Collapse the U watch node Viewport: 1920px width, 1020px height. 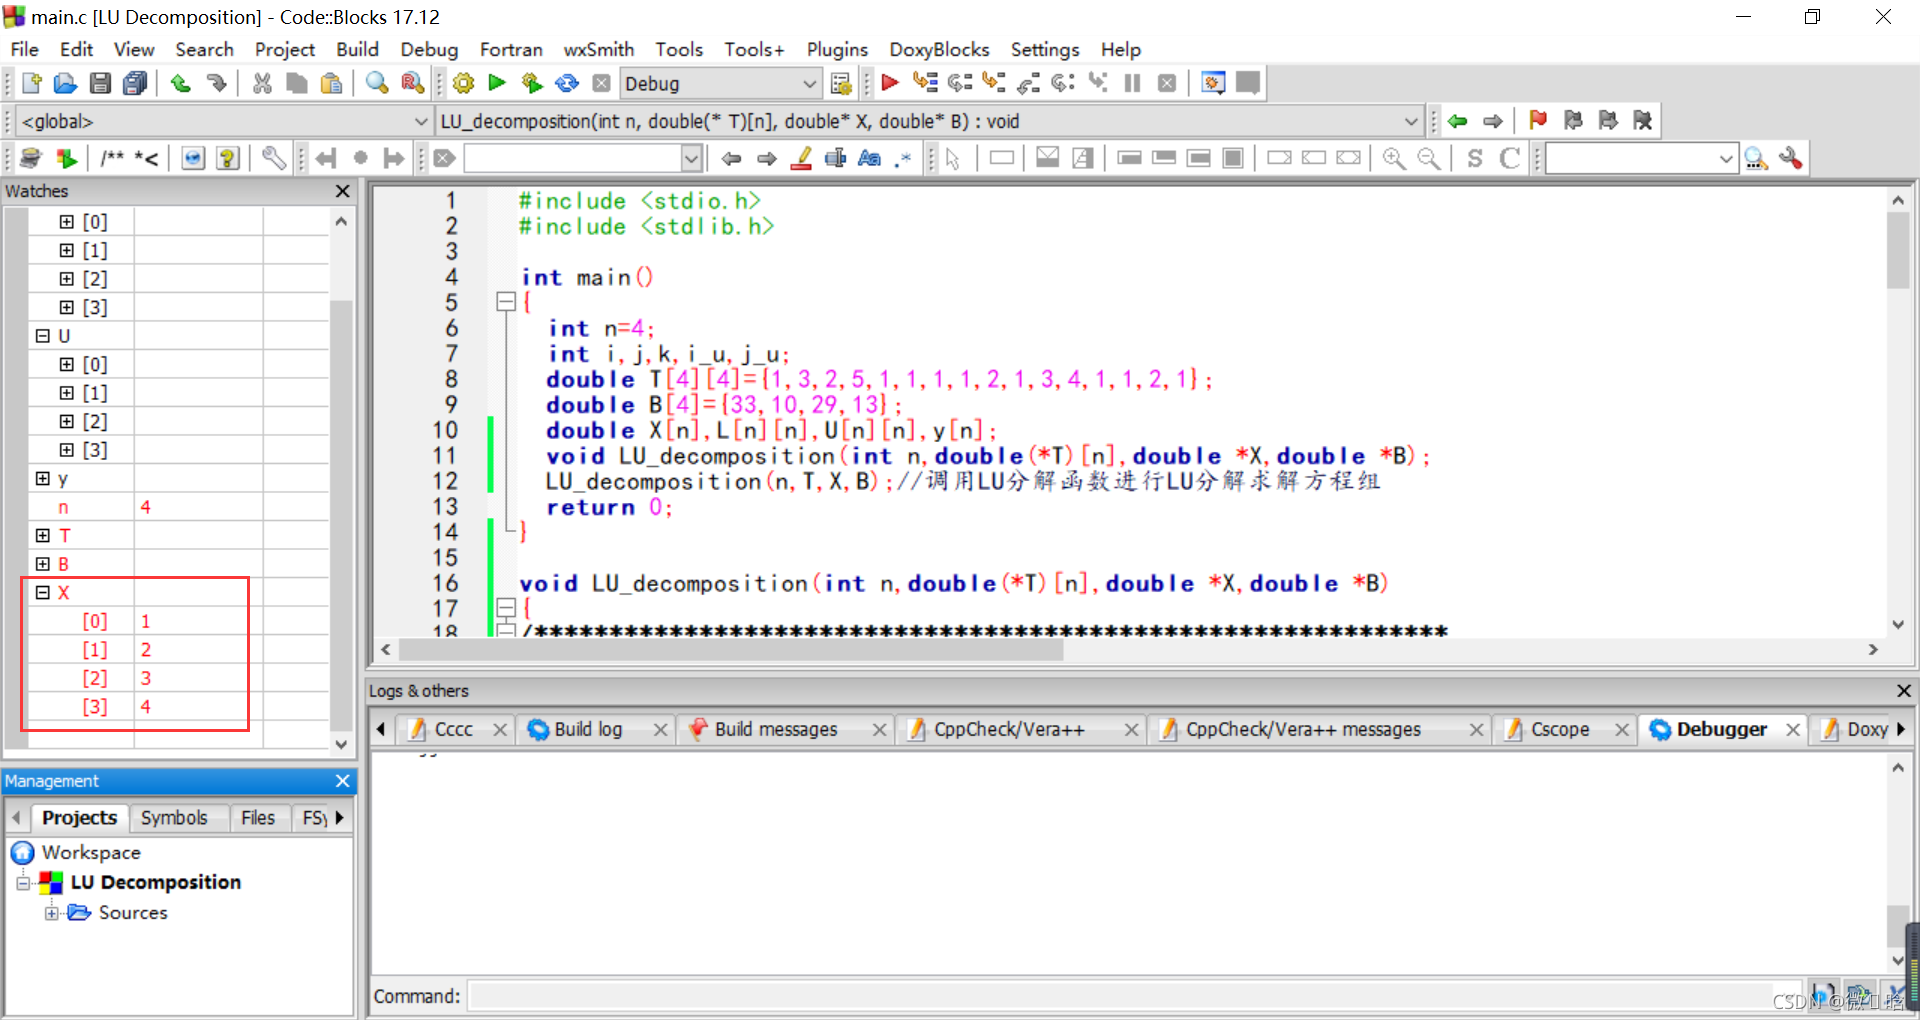[42, 336]
